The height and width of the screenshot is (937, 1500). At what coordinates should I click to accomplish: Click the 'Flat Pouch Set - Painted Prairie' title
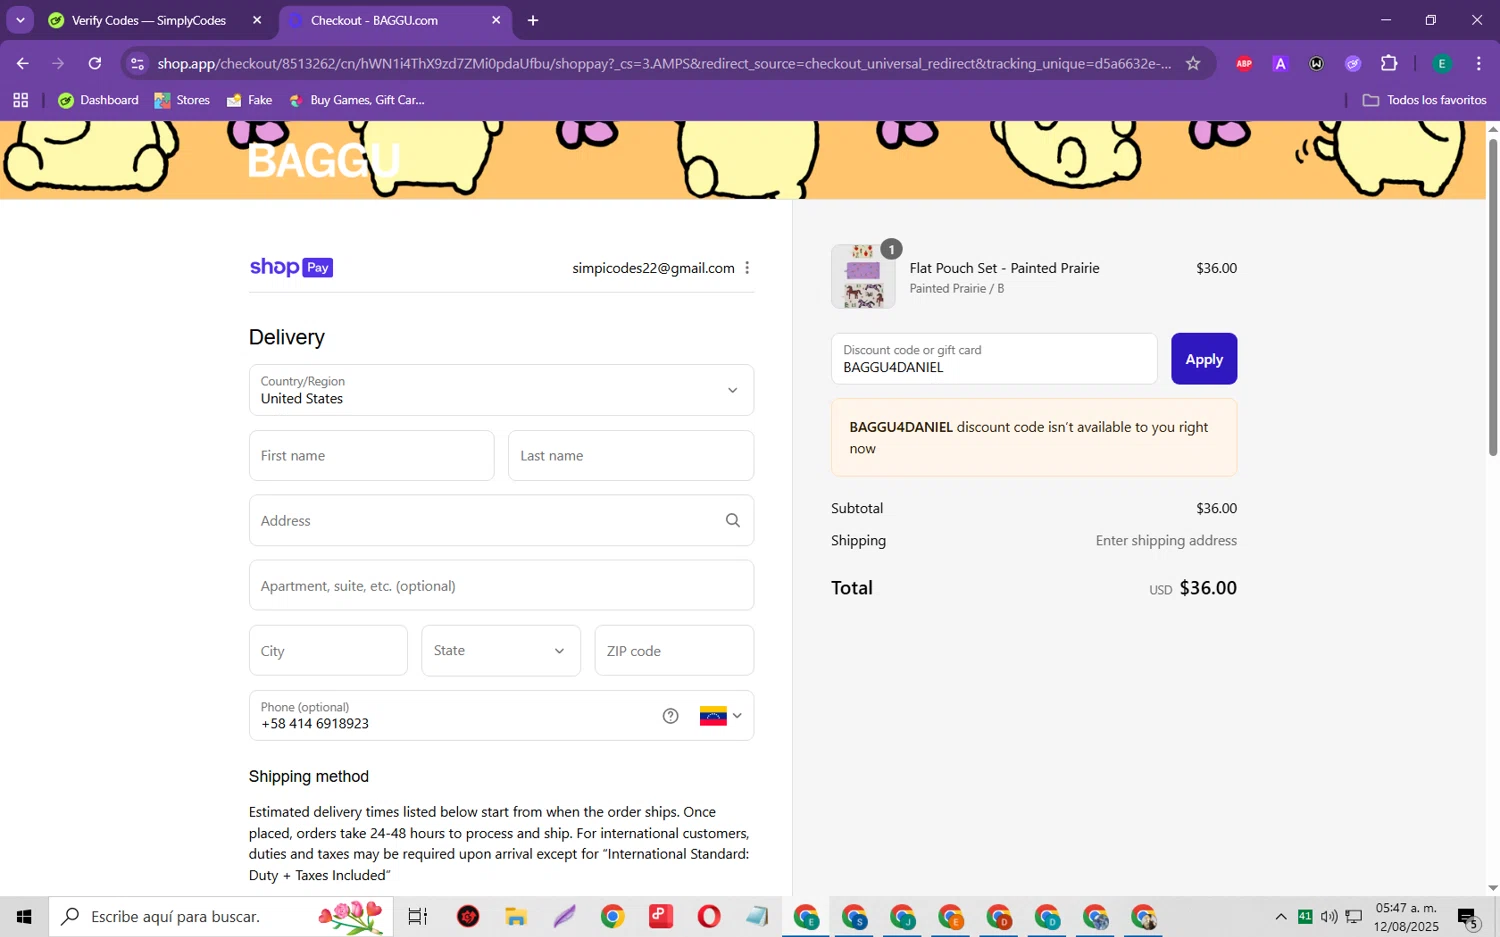(x=1004, y=268)
